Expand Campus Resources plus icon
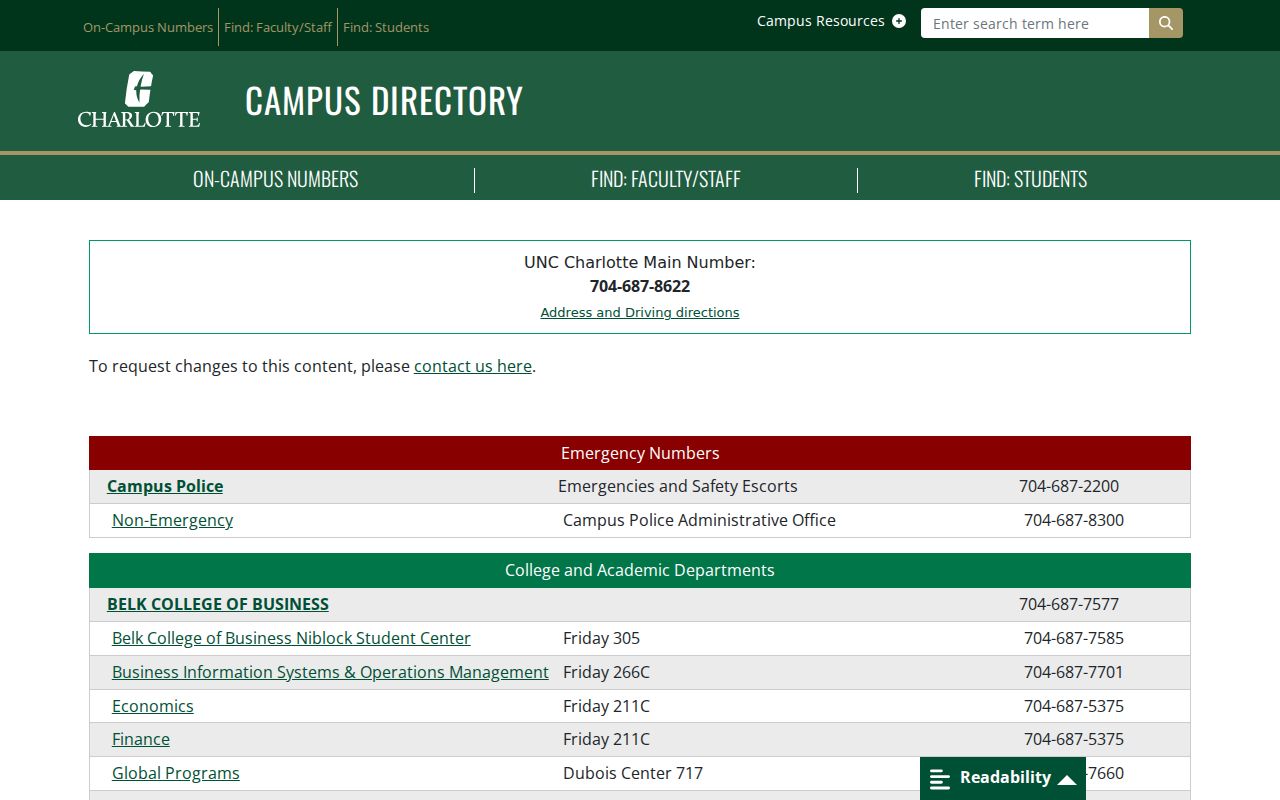This screenshot has width=1280, height=800. 899,21
